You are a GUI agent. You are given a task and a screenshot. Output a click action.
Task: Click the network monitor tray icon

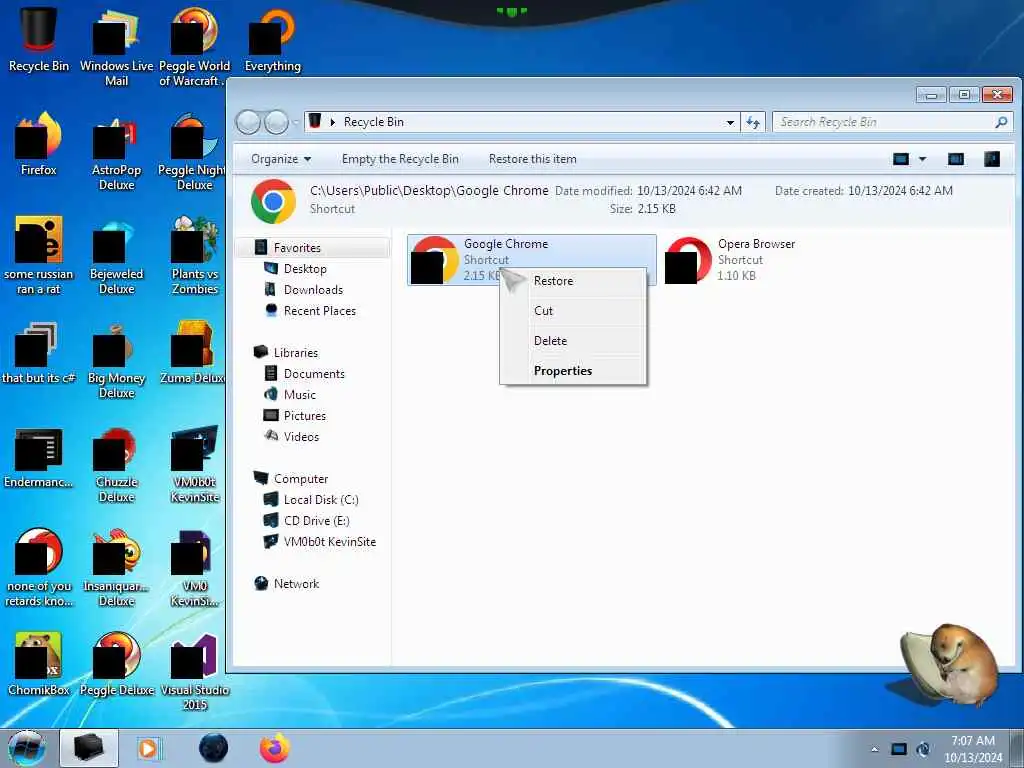[x=899, y=749]
